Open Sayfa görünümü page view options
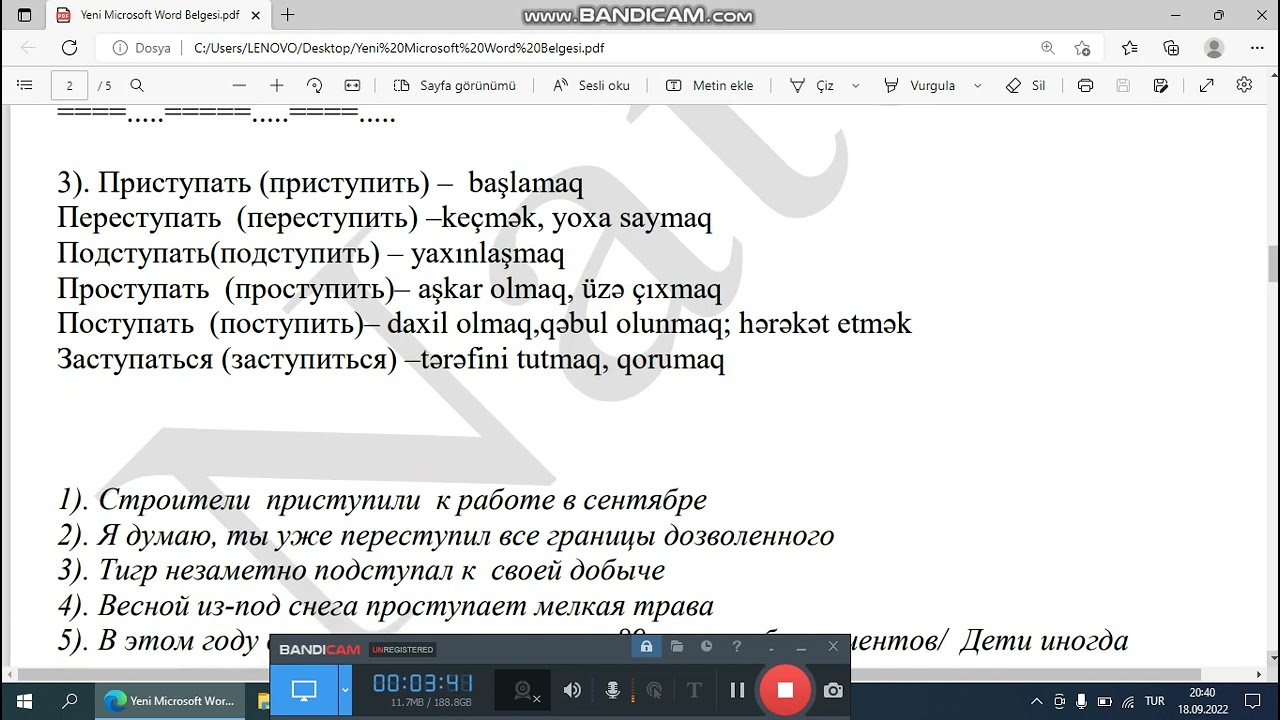The width and height of the screenshot is (1280, 720). (455, 86)
